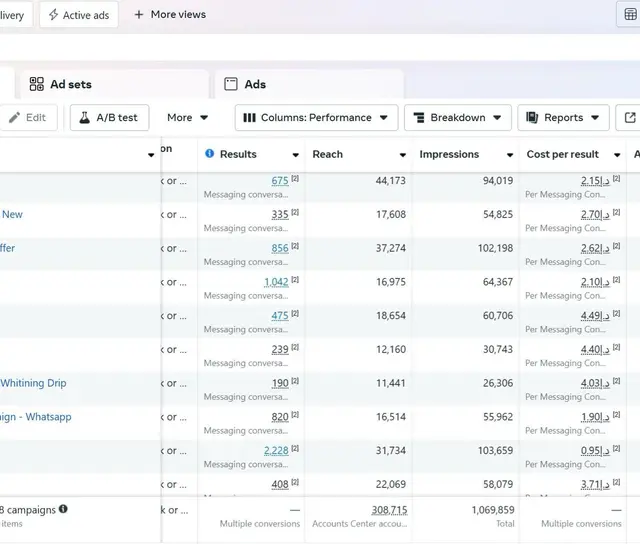Open table layout icon at top right
The image size is (640, 544).
click(x=630, y=14)
